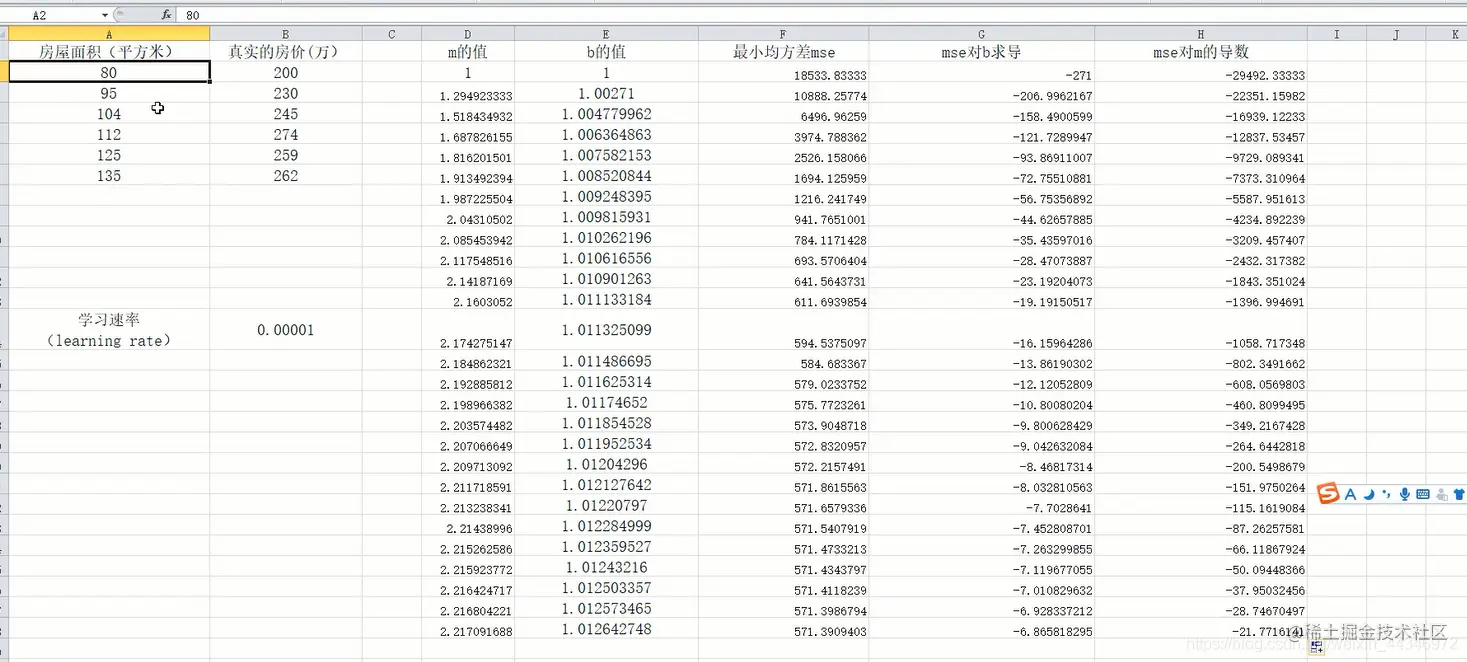Select column D header

(x=468, y=34)
